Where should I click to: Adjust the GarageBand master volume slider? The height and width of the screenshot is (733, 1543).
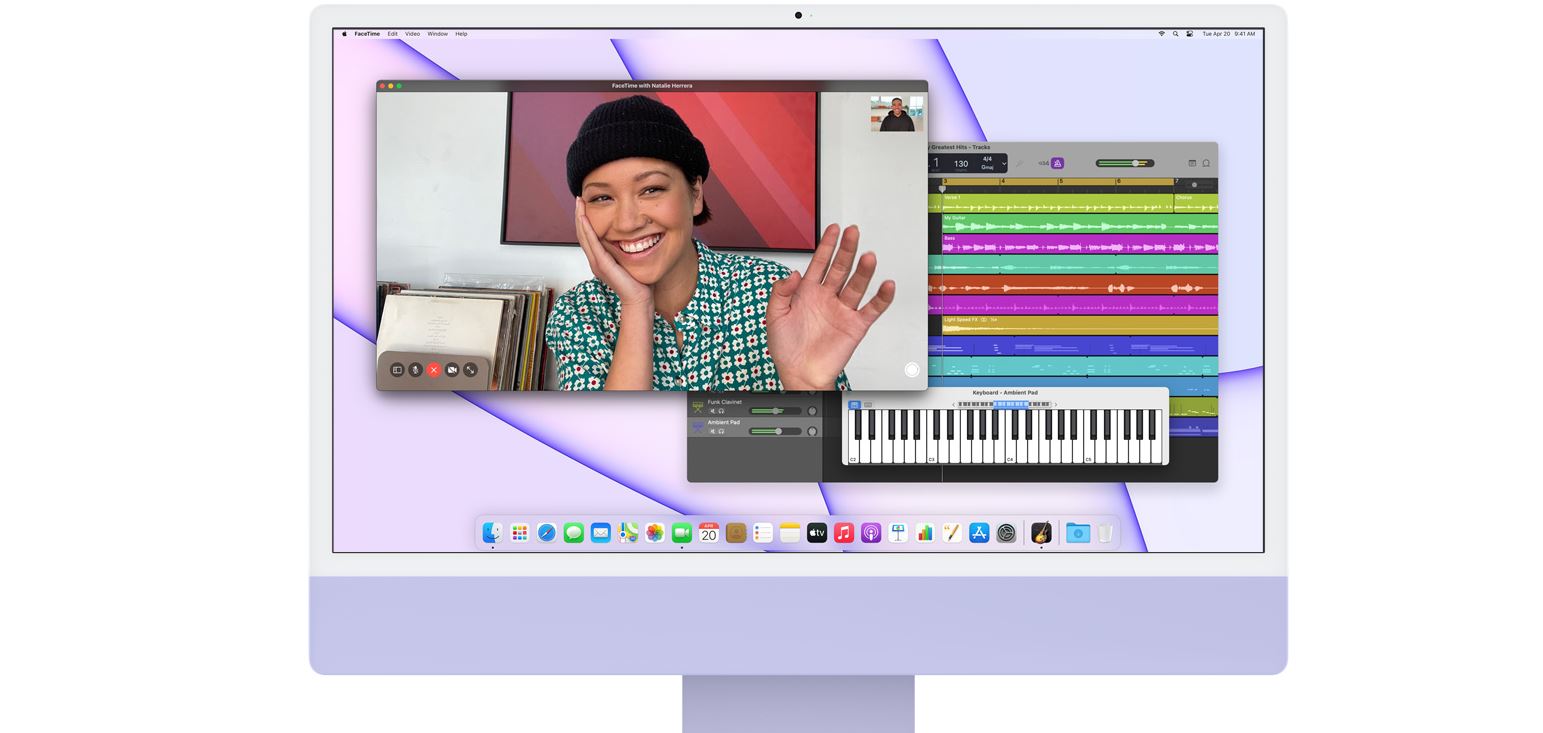point(1135,163)
